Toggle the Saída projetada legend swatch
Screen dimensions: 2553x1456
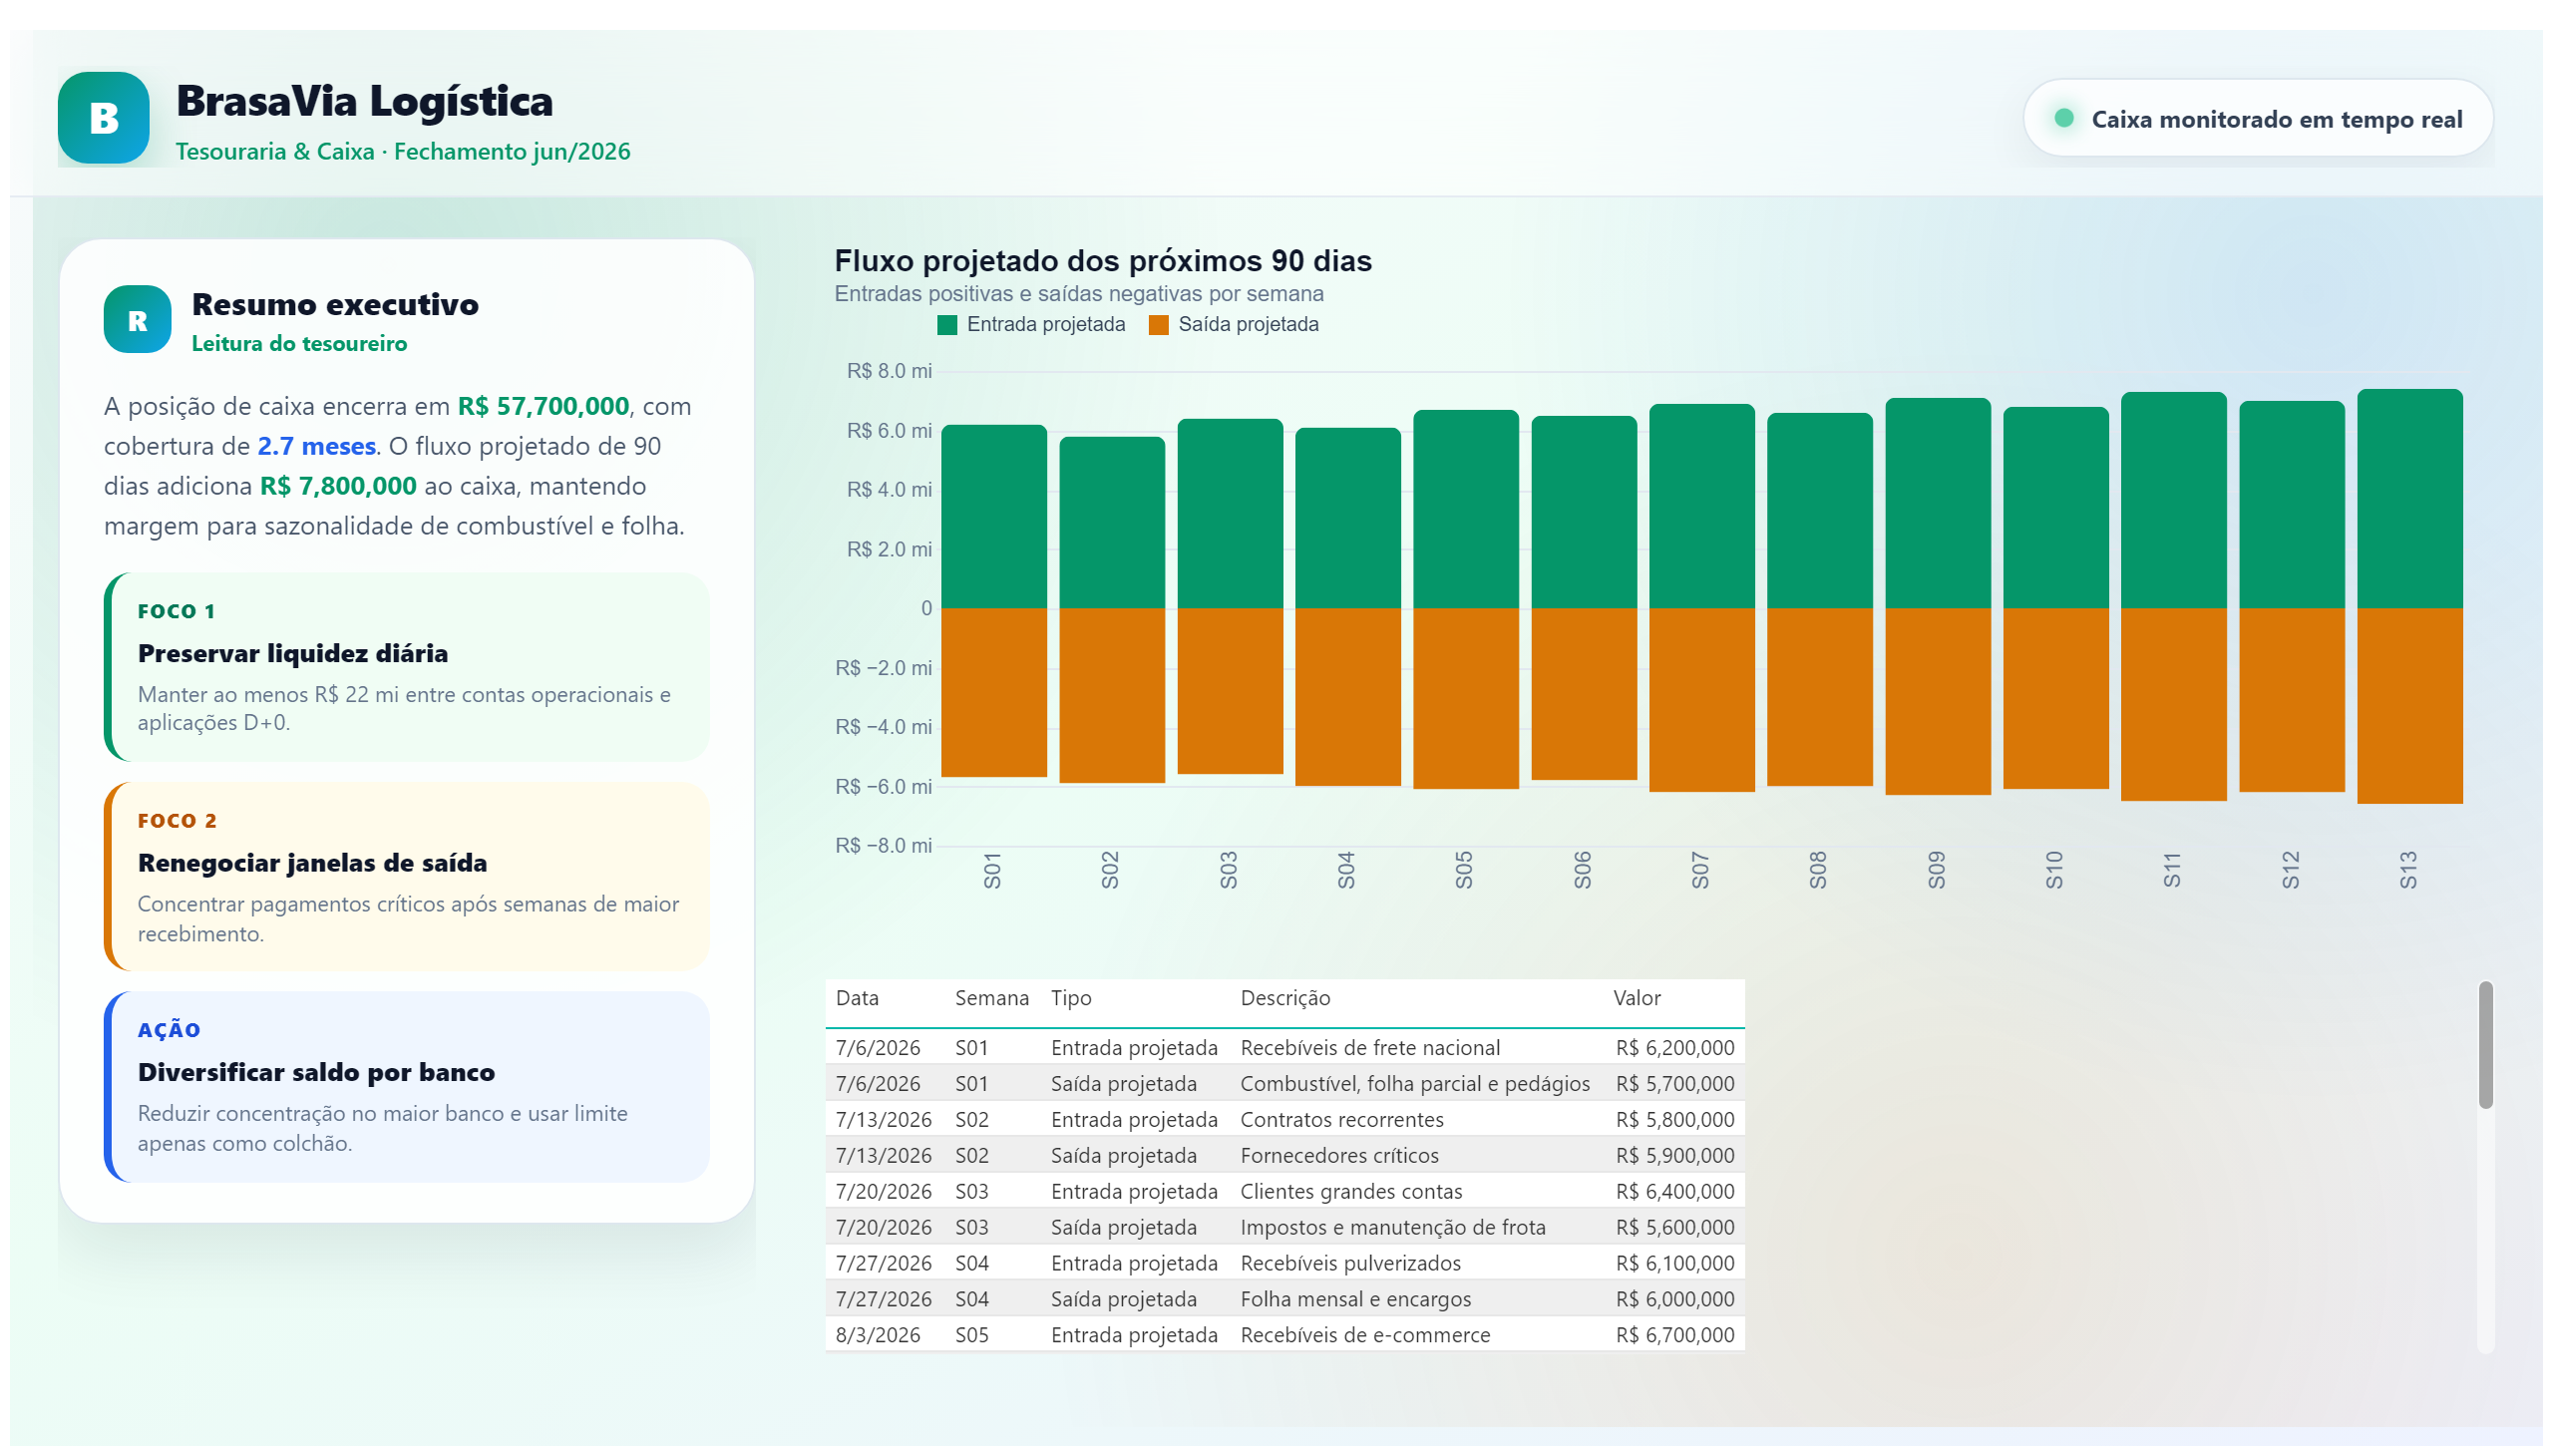tap(1158, 325)
